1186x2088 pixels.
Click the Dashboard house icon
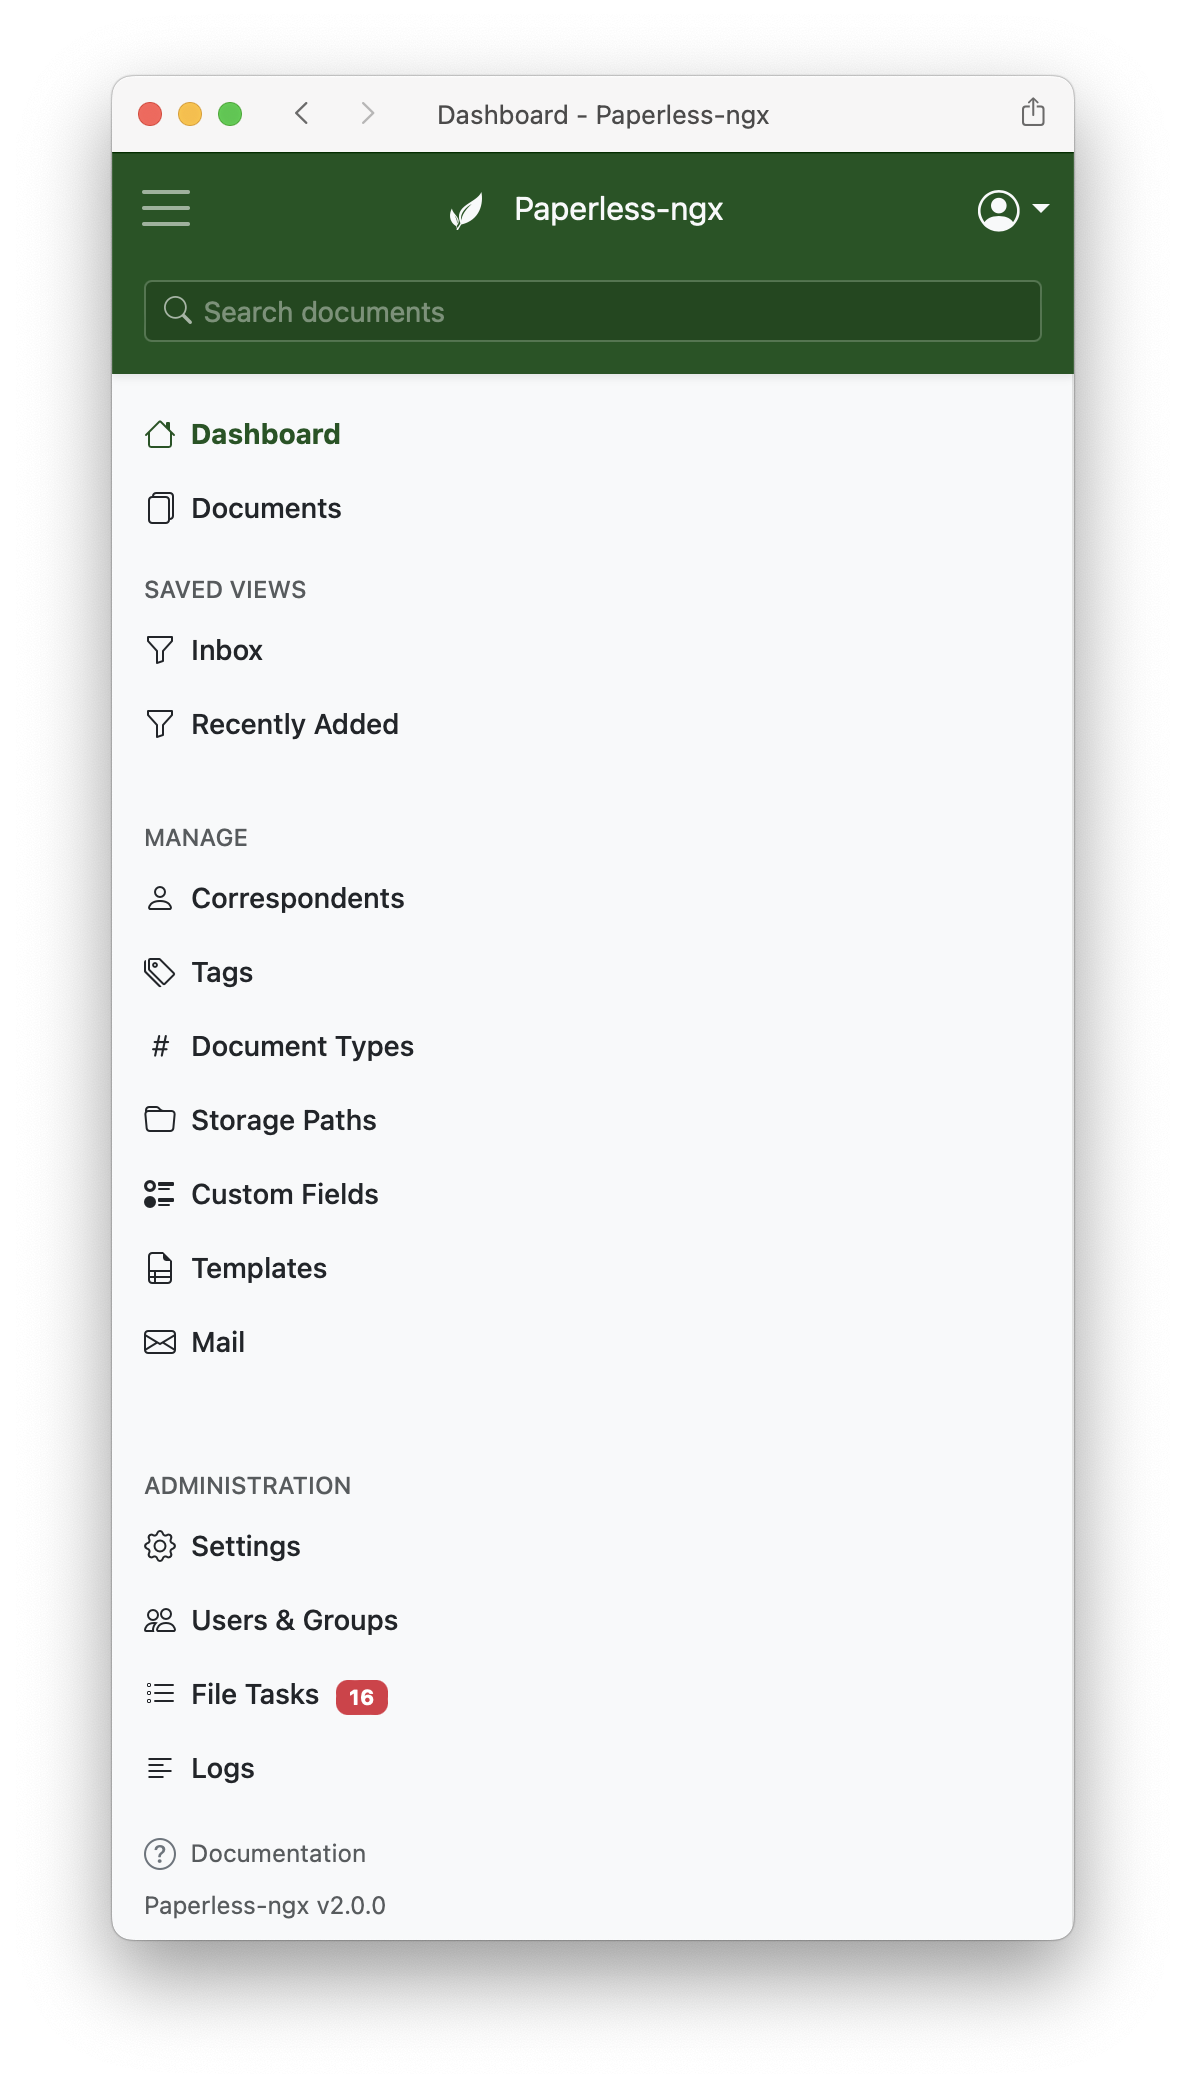(x=160, y=434)
